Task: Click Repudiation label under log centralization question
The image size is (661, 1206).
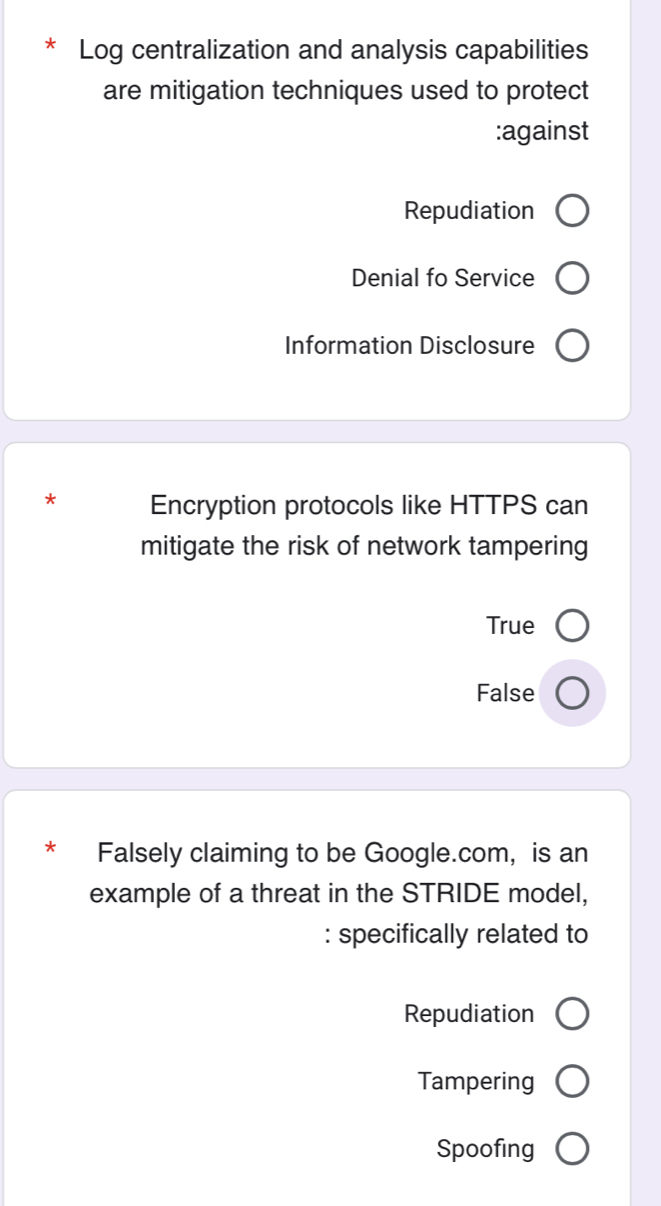Action: tap(469, 212)
